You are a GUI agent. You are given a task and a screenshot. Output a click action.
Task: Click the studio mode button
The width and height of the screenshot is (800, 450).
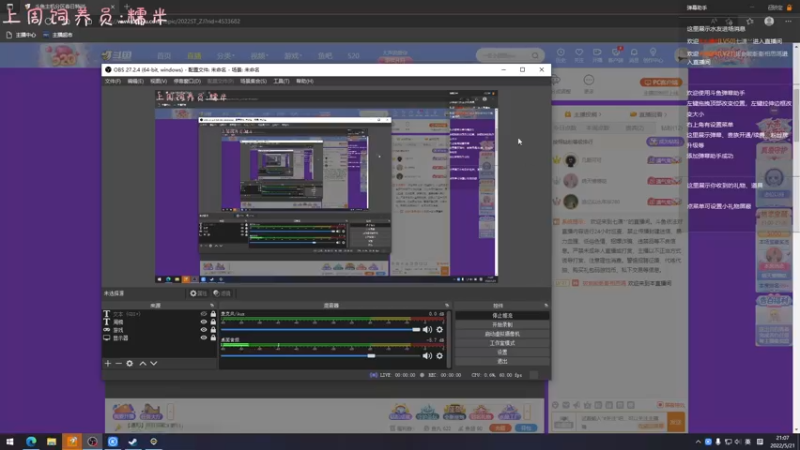502,343
